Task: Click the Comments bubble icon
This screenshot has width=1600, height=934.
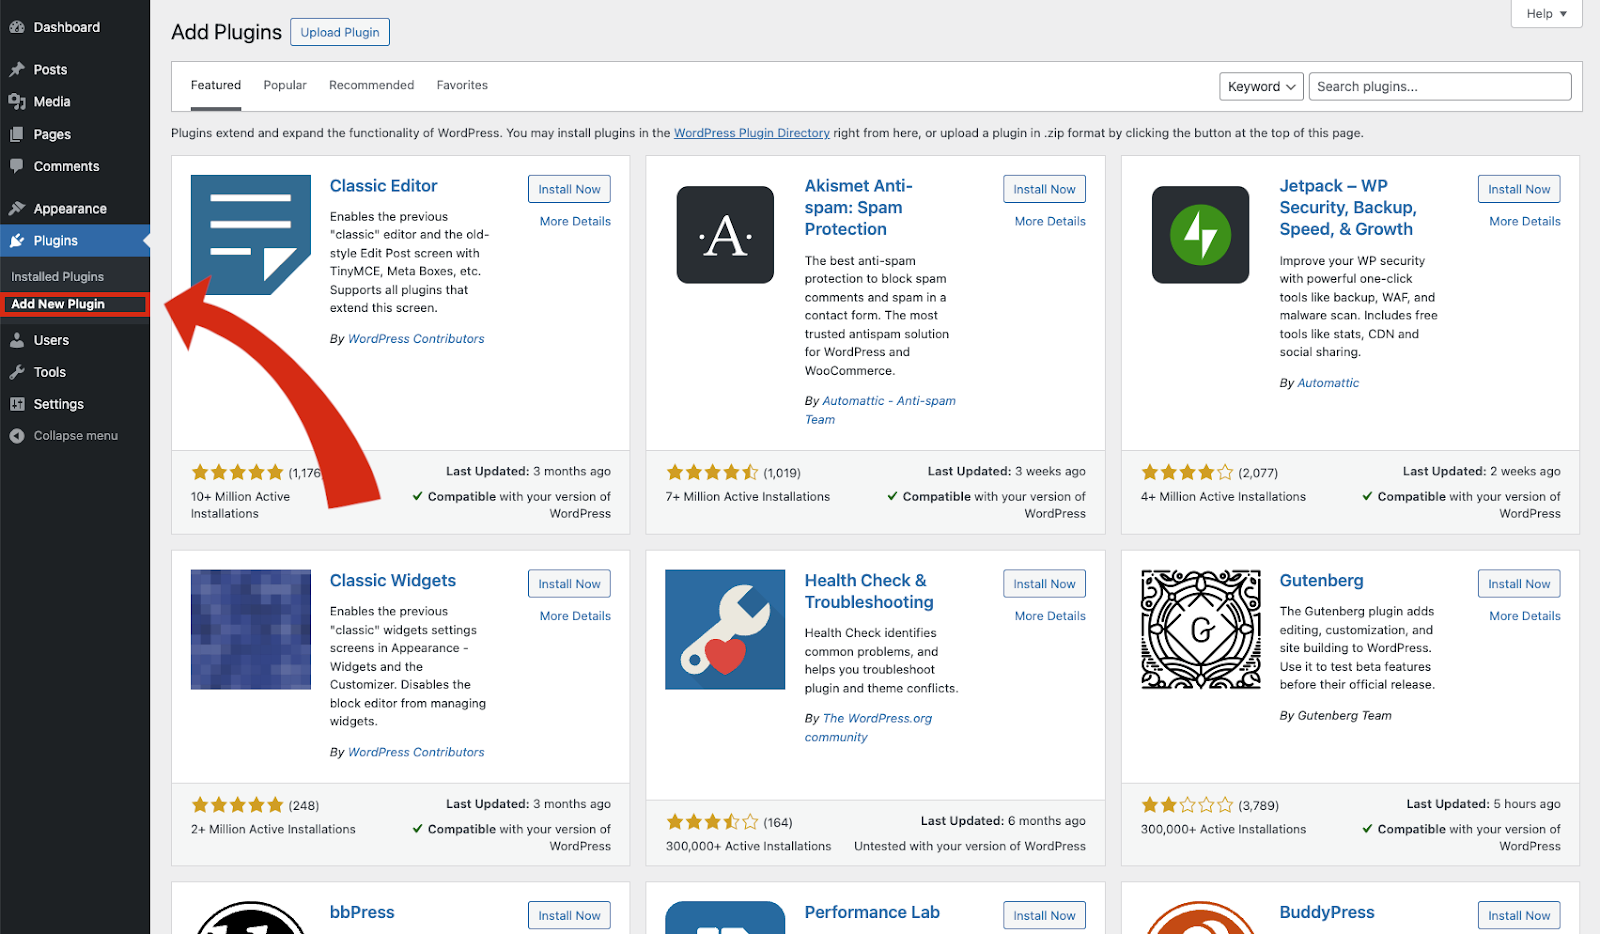Action: click(x=17, y=166)
